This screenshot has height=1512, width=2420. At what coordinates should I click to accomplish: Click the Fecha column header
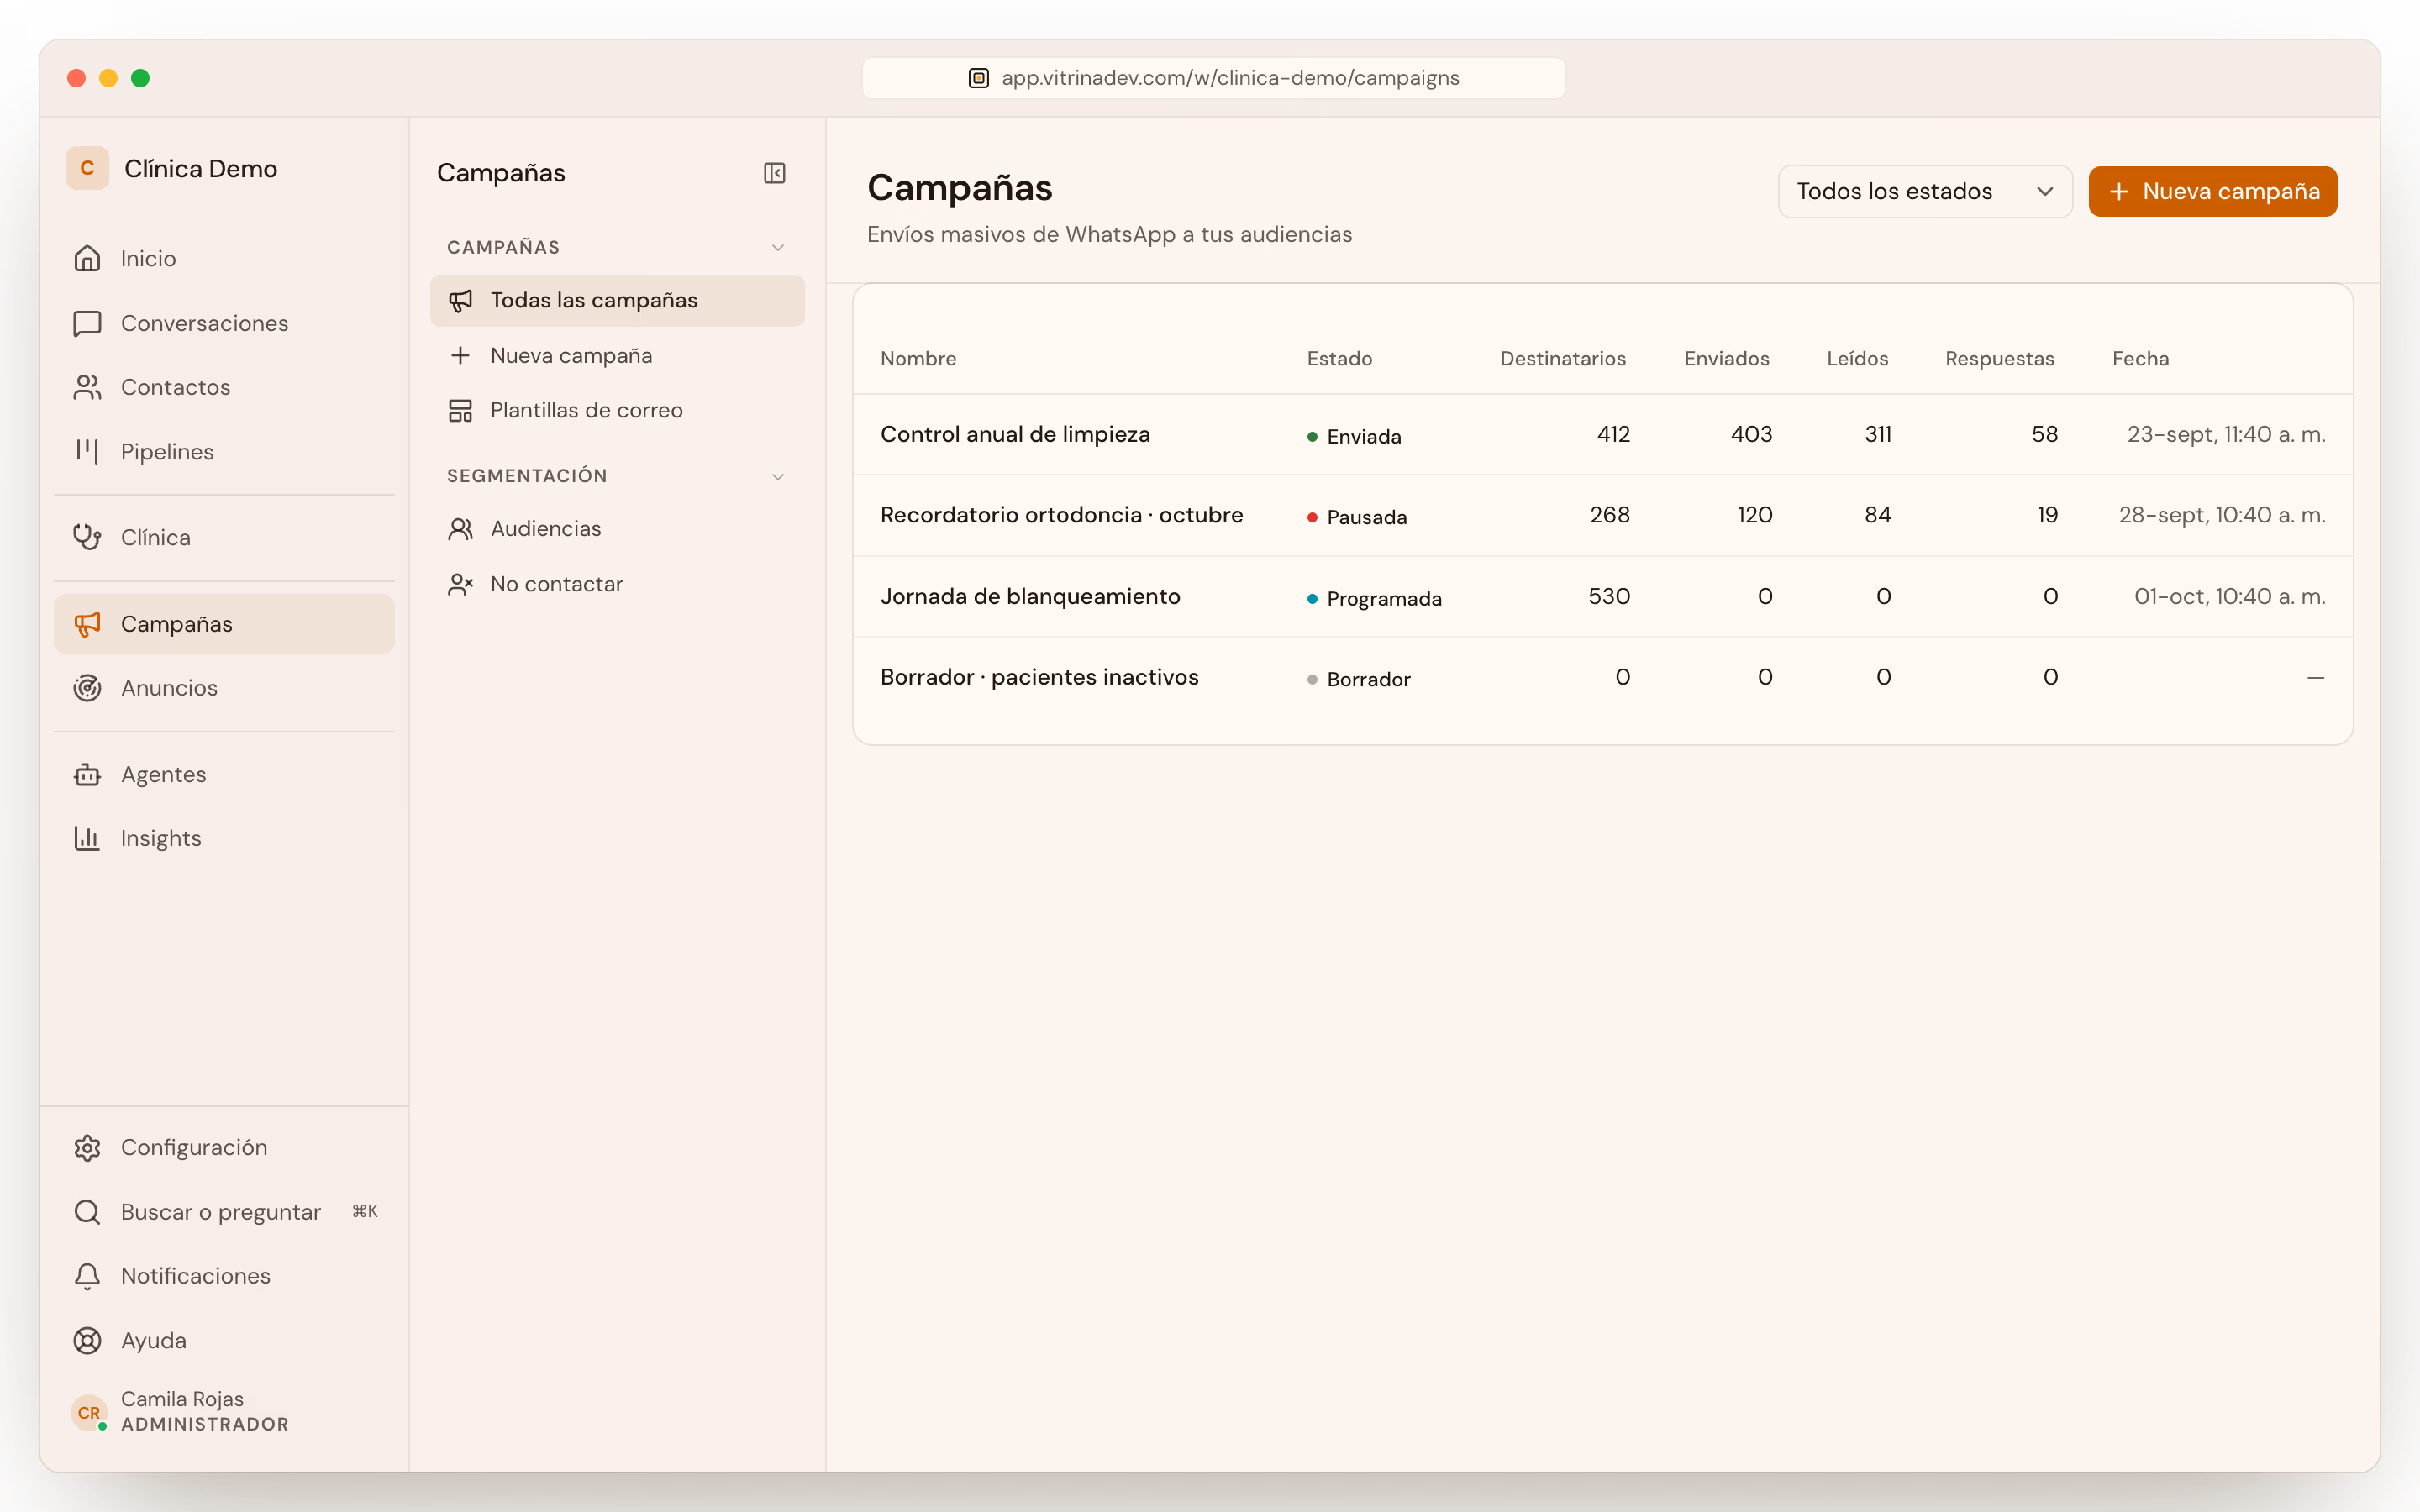tap(2140, 358)
